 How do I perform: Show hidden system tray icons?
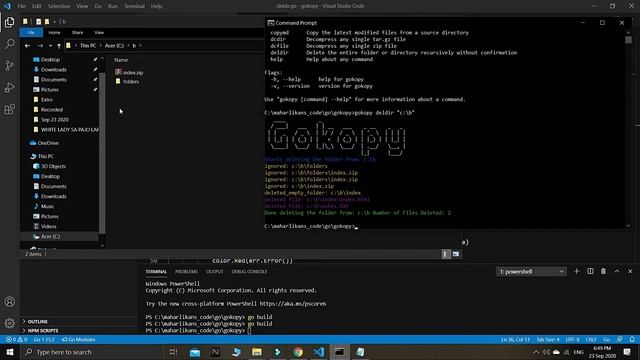click(x=536, y=352)
